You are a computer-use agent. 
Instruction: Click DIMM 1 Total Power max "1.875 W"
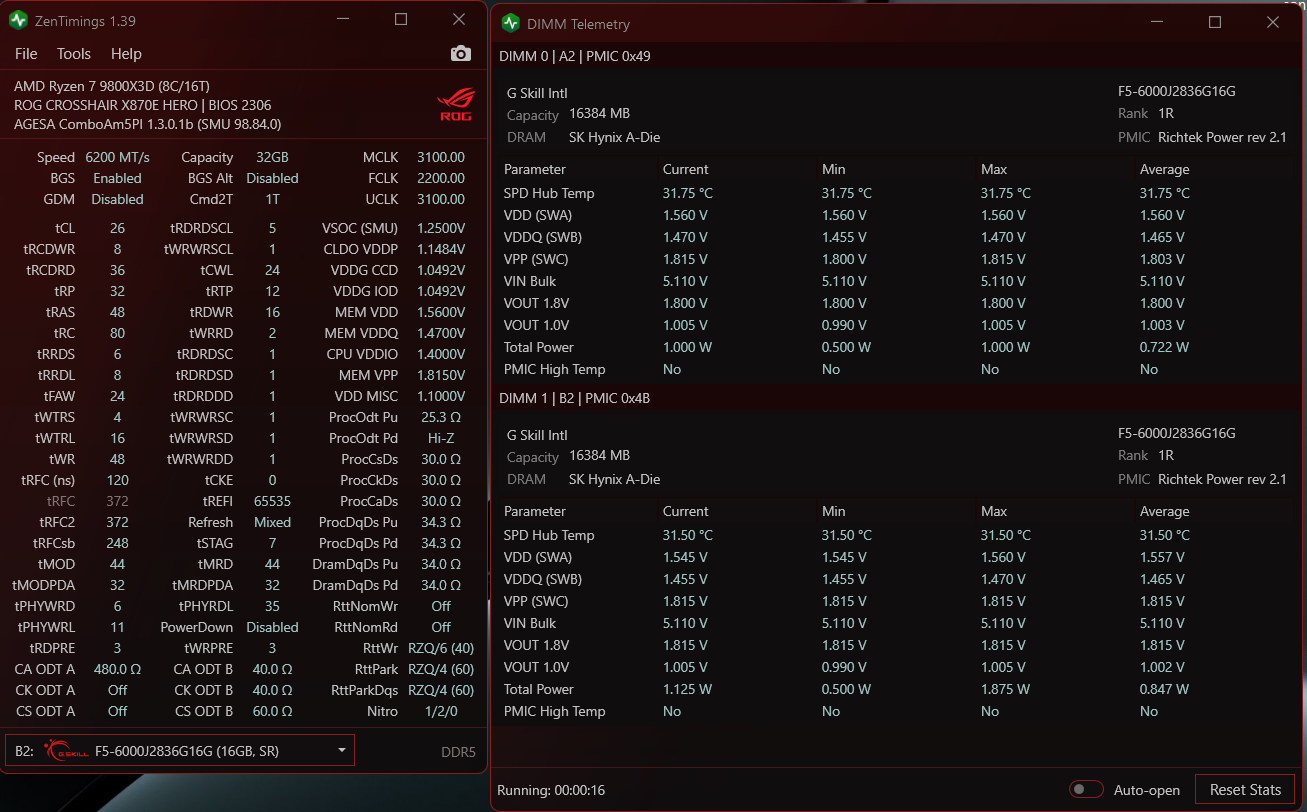coord(1005,689)
